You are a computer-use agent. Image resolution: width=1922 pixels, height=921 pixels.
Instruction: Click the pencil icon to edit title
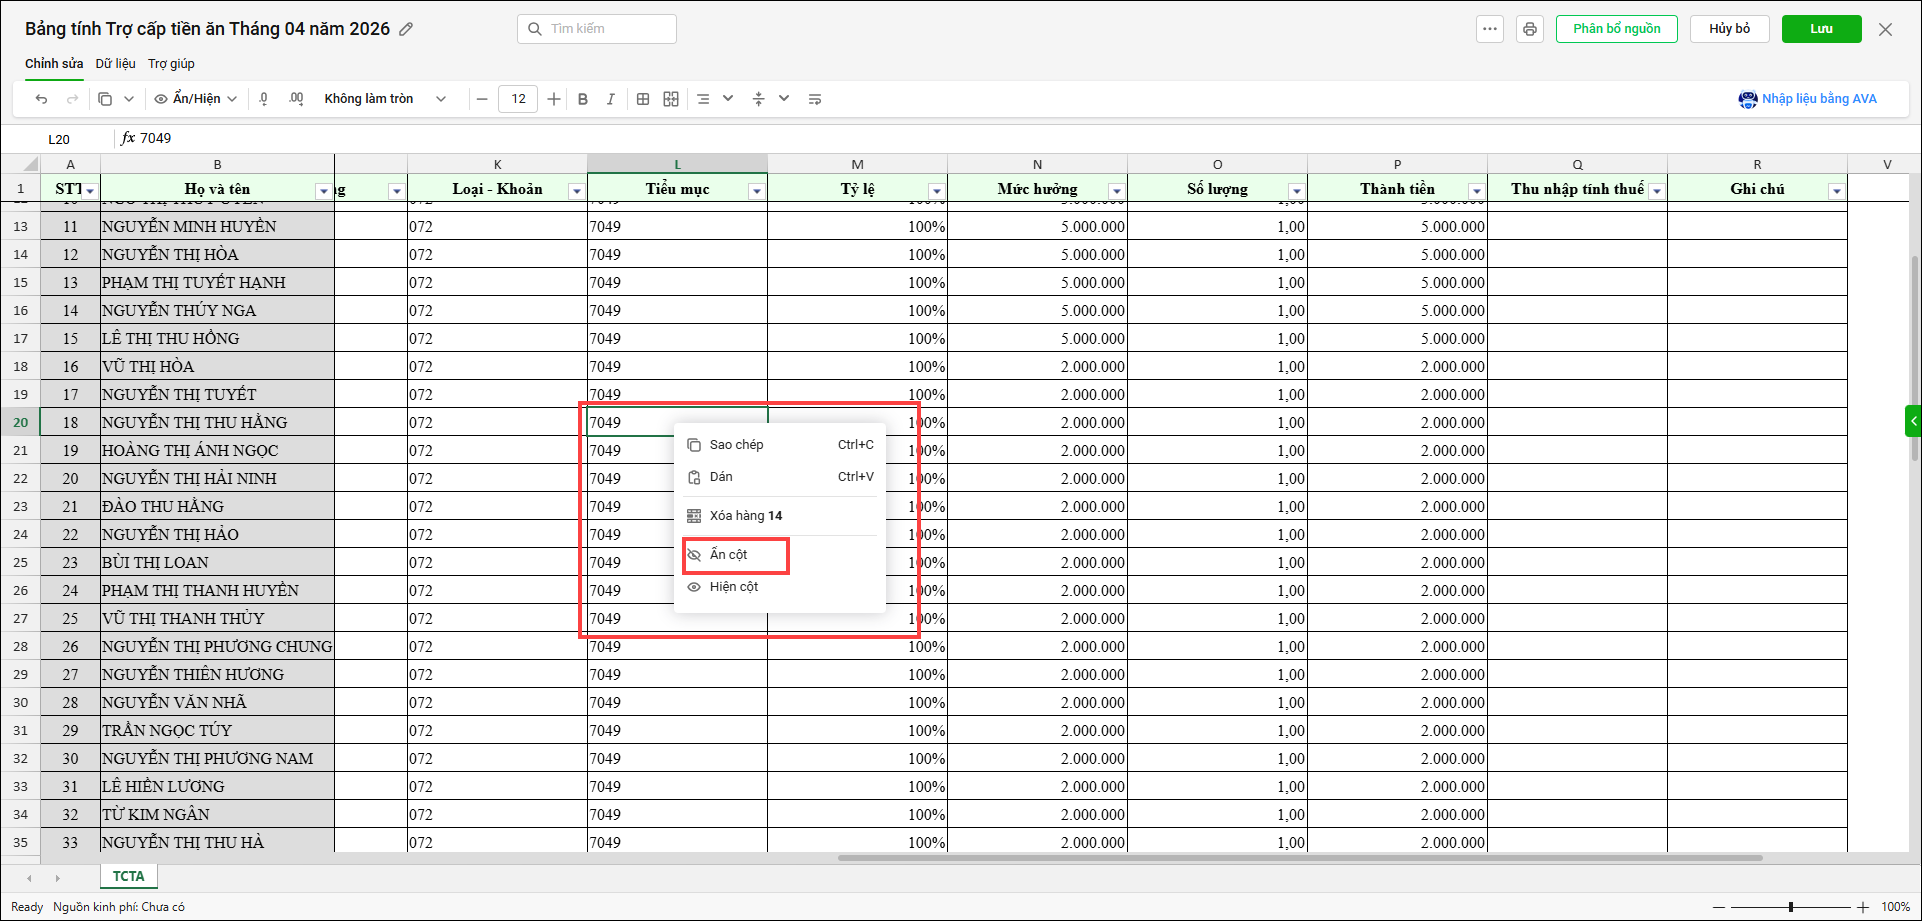(x=406, y=29)
